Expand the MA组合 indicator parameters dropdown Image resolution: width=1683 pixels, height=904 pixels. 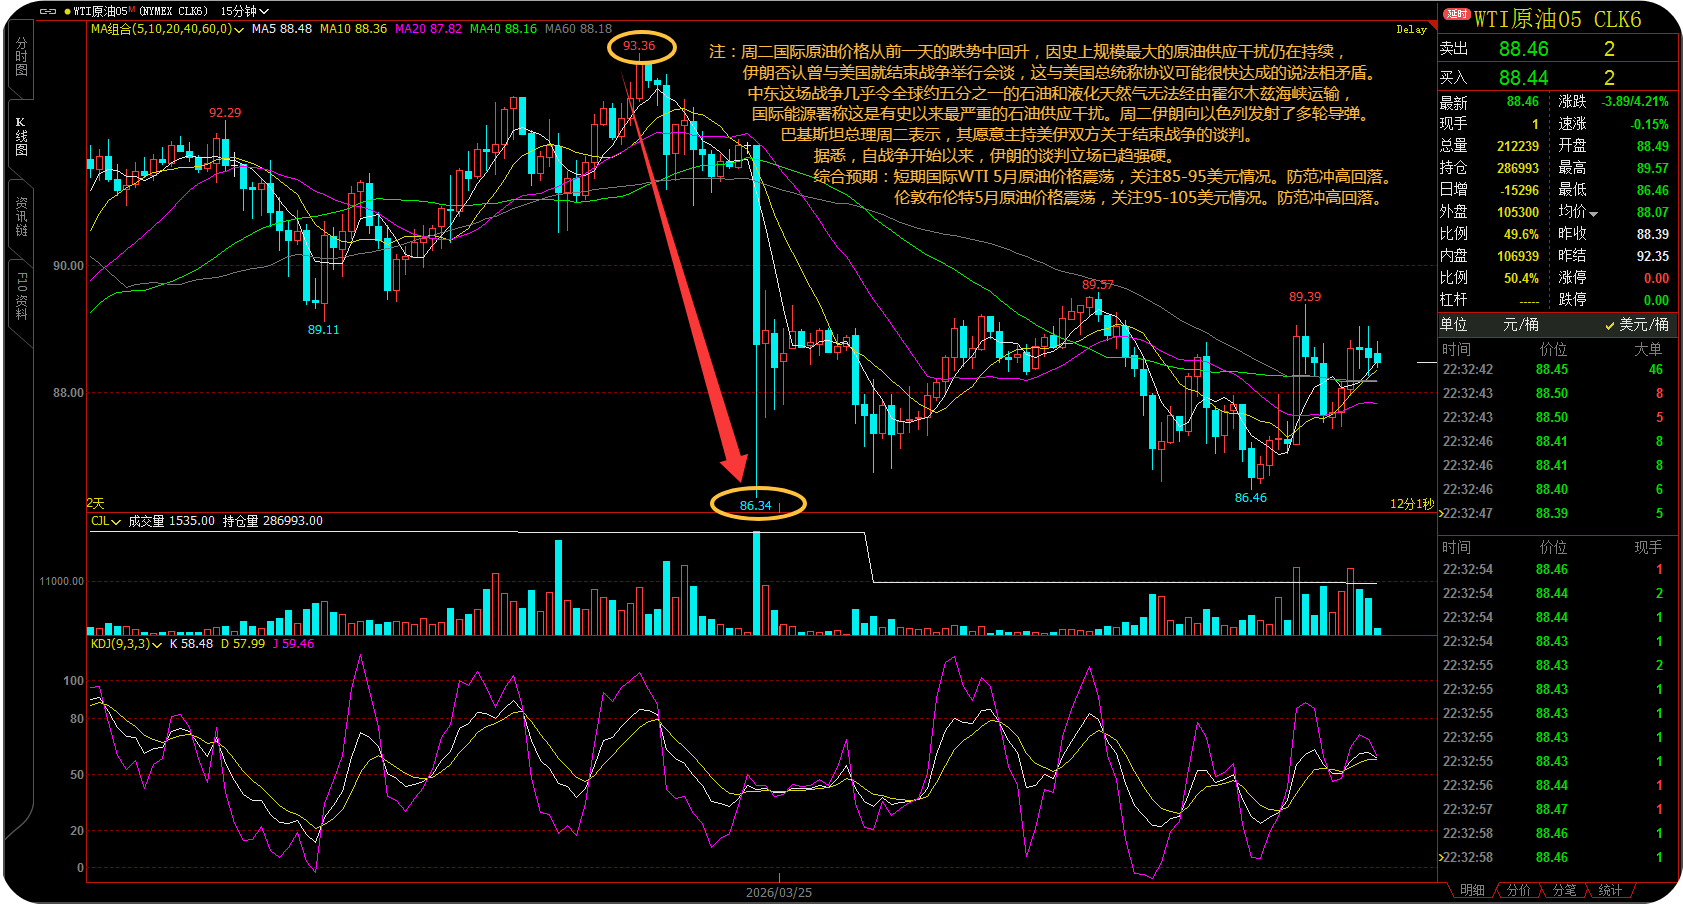(x=239, y=30)
